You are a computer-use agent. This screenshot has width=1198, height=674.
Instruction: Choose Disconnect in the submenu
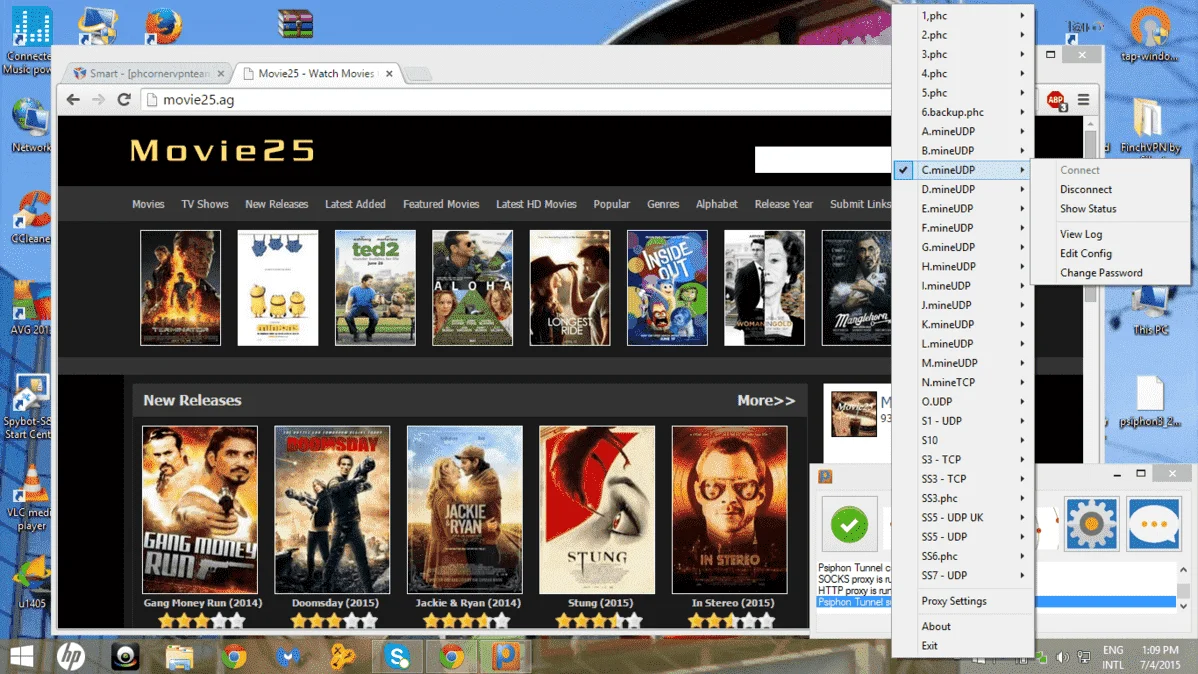pyautogui.click(x=1110, y=190)
